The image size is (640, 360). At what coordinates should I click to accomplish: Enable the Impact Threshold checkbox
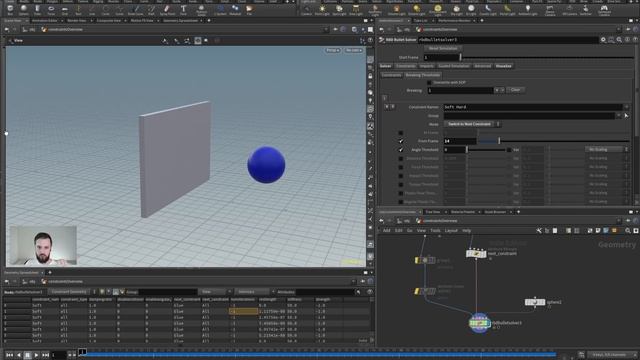point(401,176)
